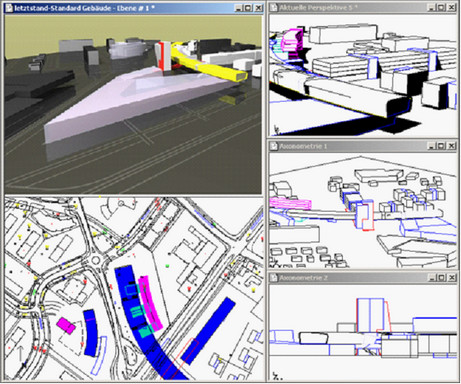The width and height of the screenshot is (461, 384).
Task: Click the document icon of Aktuelle Perspektive 5
Action: pyautogui.click(x=274, y=7)
